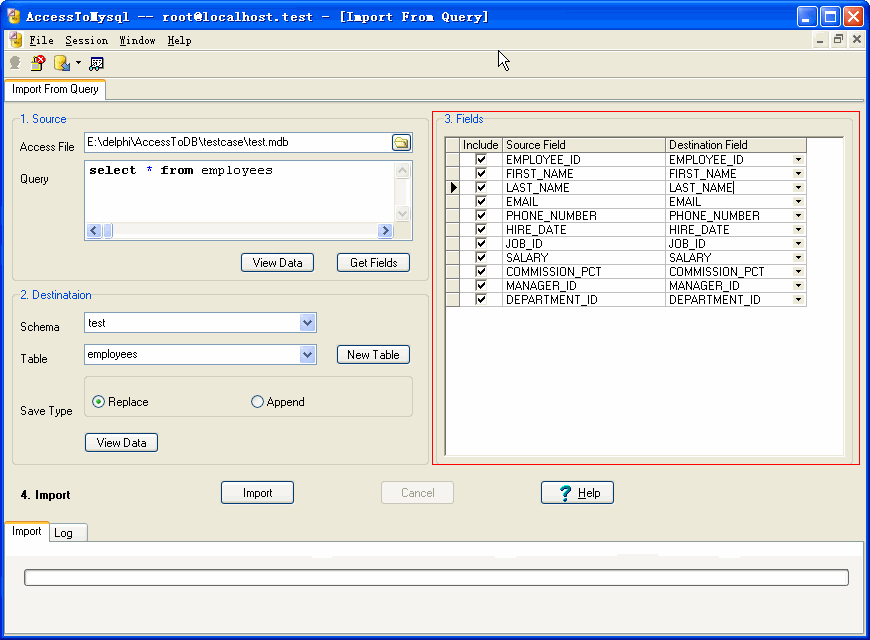This screenshot has width=870, height=640.
Task: Open destination dropdown for EMAIL
Action: pos(798,201)
